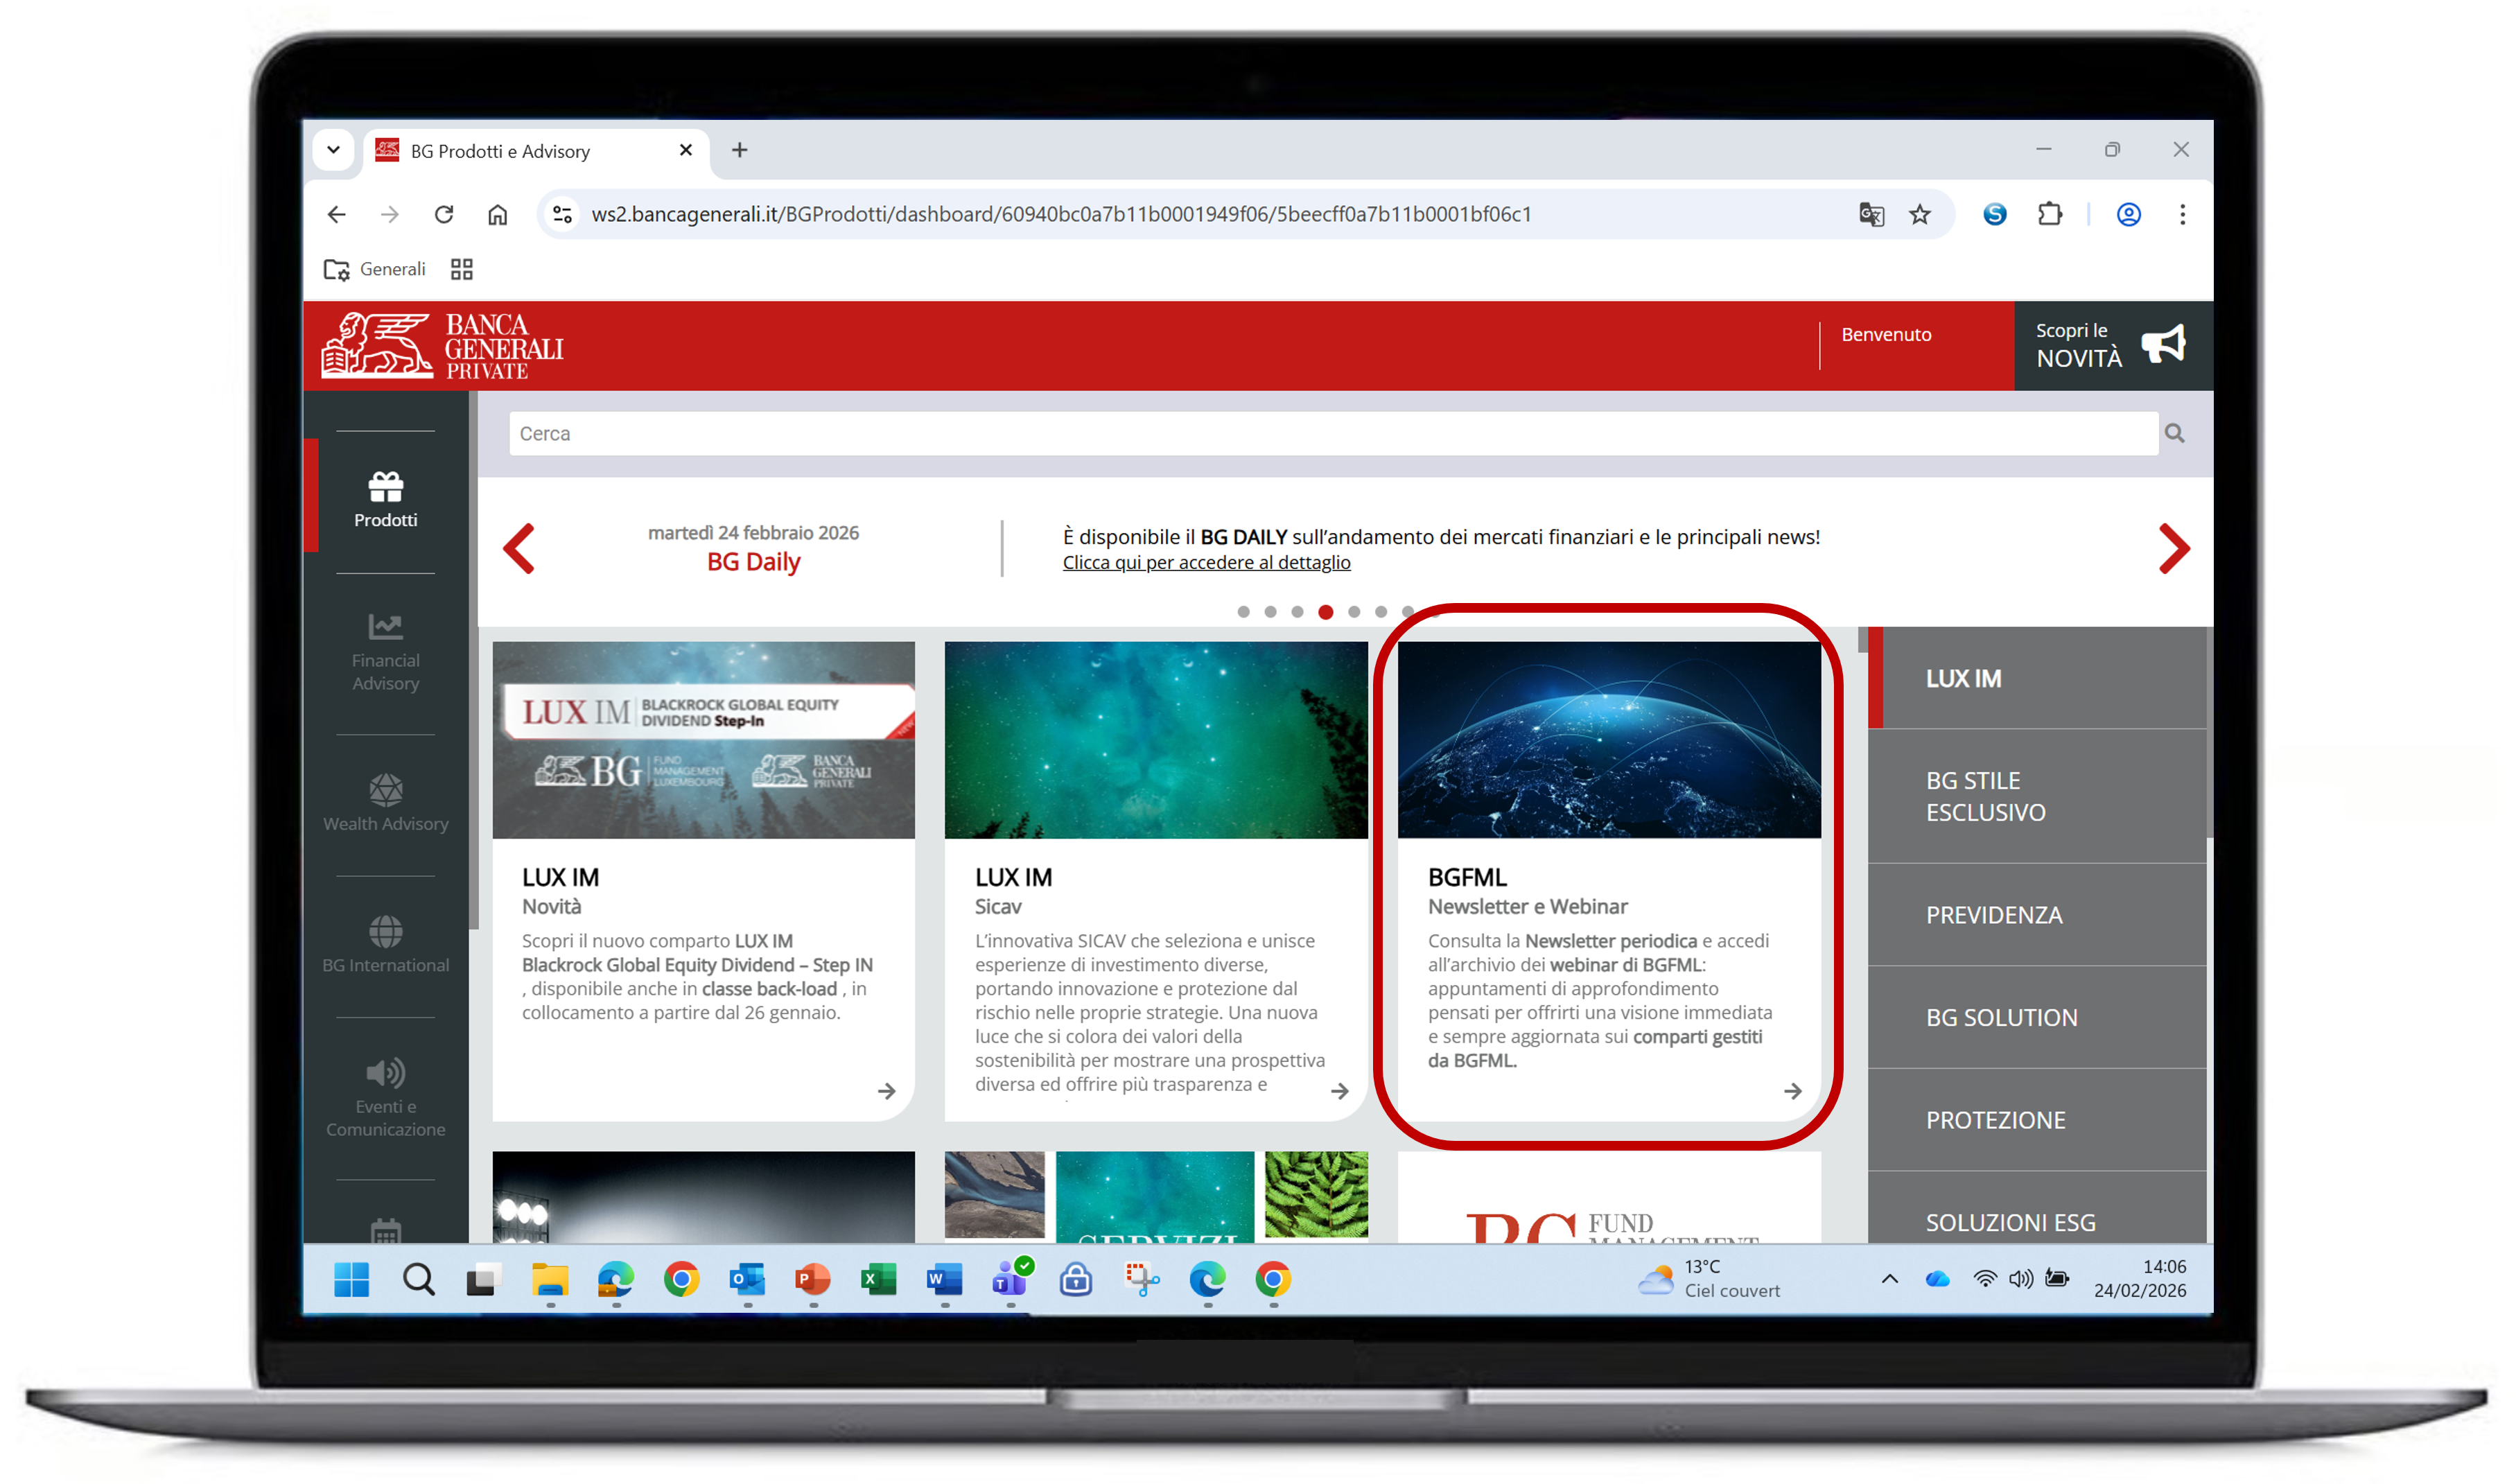Image resolution: width=2516 pixels, height=1484 pixels.
Task: Open the apps grid in the bookmarks bar
Action: pos(461,269)
